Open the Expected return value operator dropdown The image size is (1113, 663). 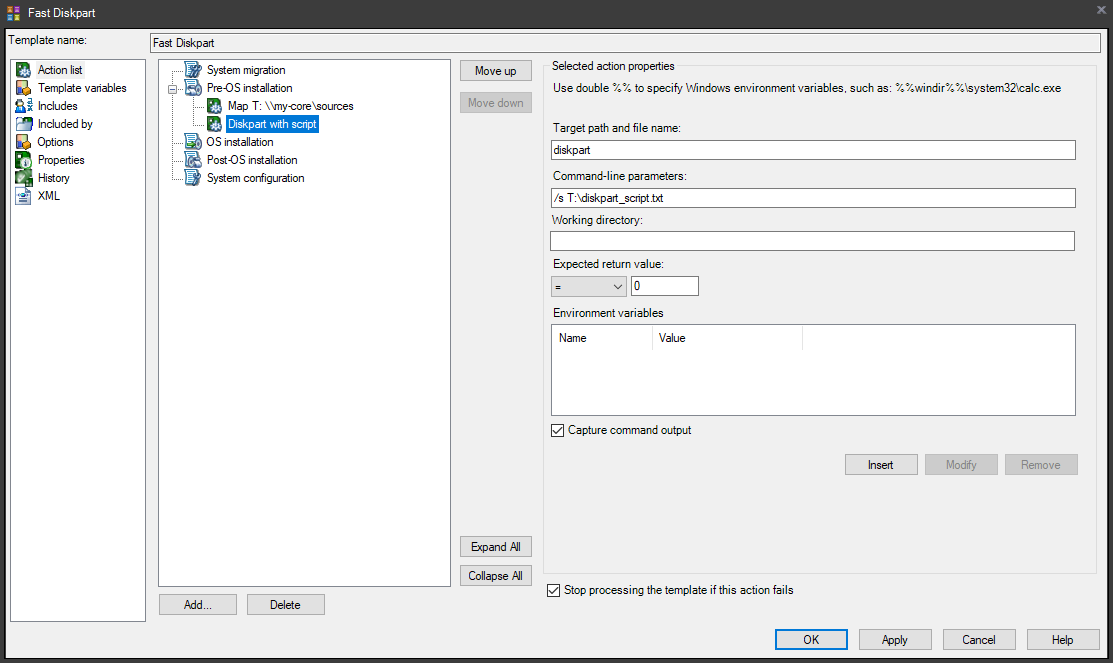(x=588, y=287)
